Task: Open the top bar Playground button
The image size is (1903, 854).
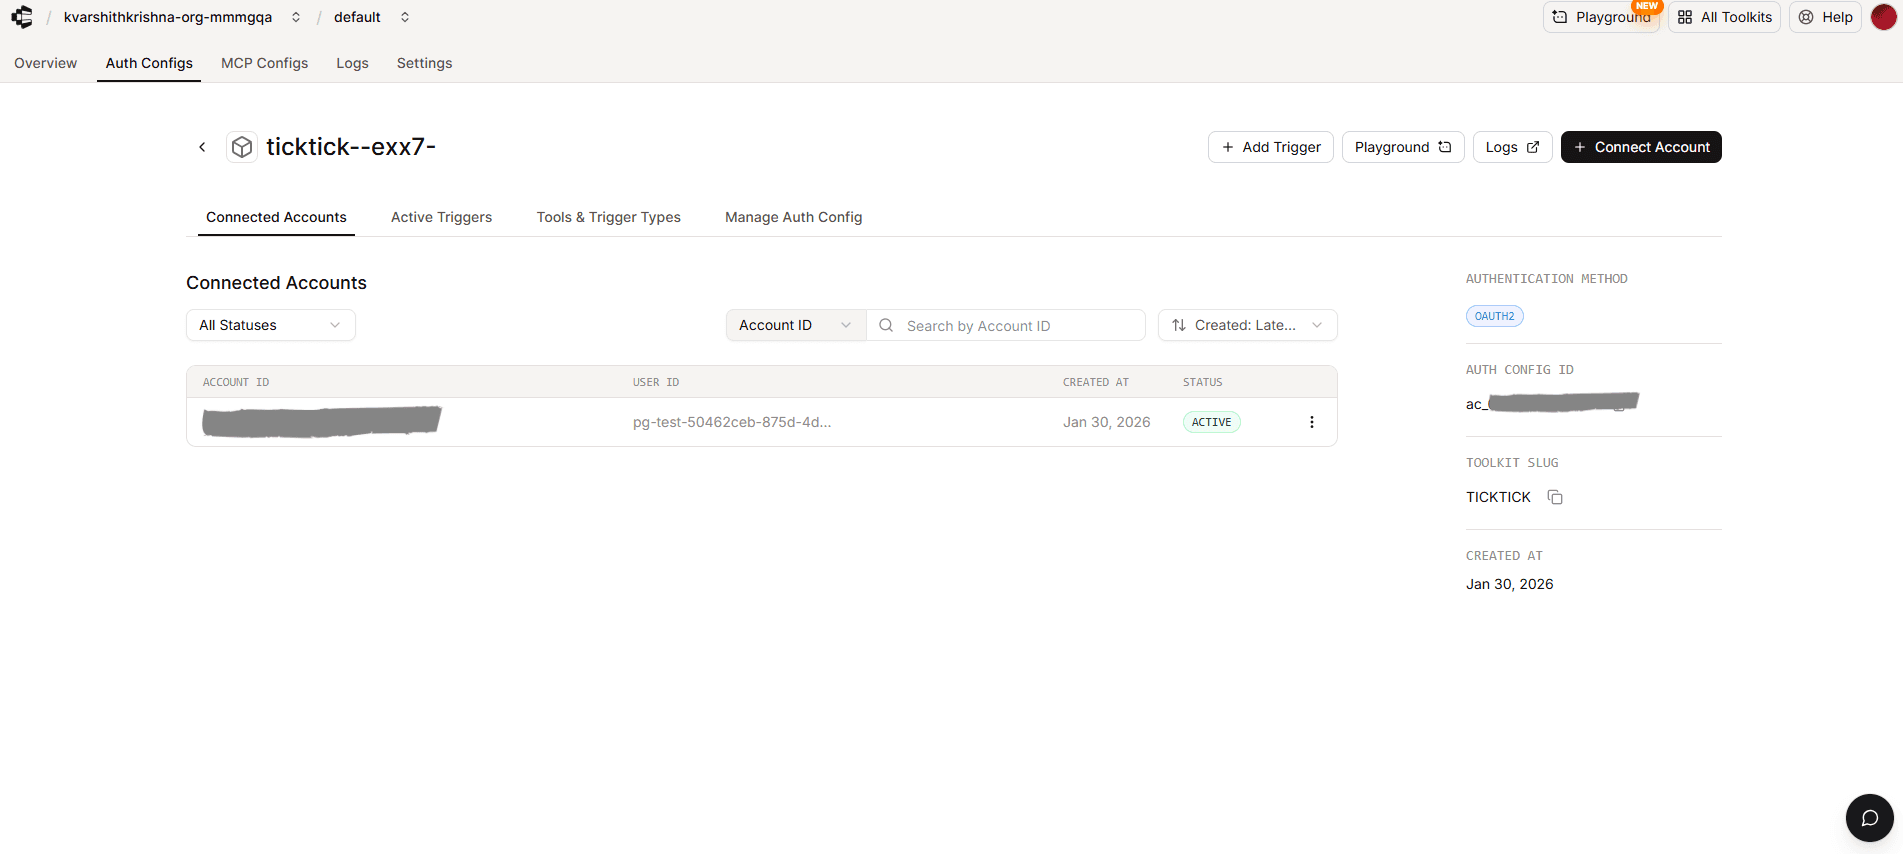Action: (1601, 17)
